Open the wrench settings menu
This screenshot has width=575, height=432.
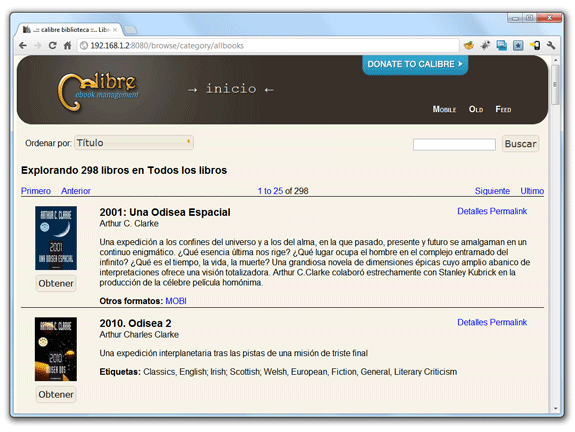tap(551, 45)
